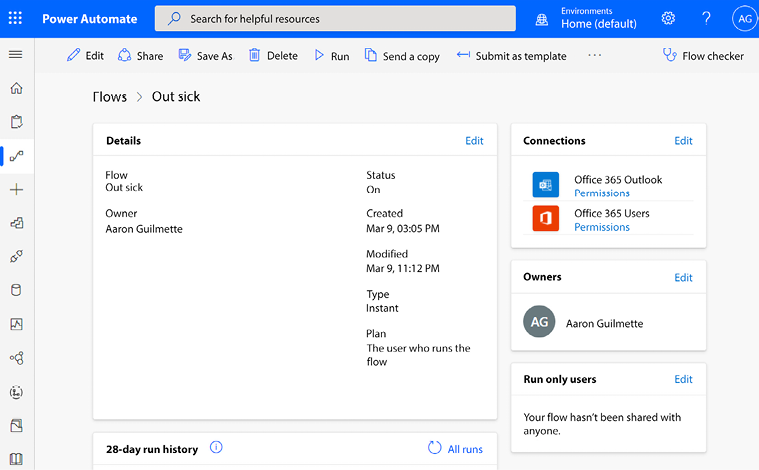Click the Status value On
Viewport: 759px width, 470px height.
pyautogui.click(x=373, y=189)
